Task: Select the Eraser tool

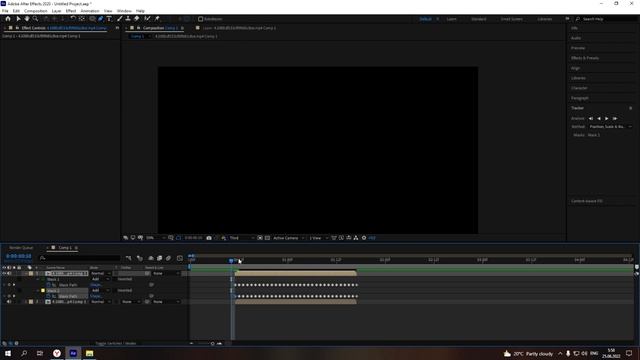Action: 137,19
